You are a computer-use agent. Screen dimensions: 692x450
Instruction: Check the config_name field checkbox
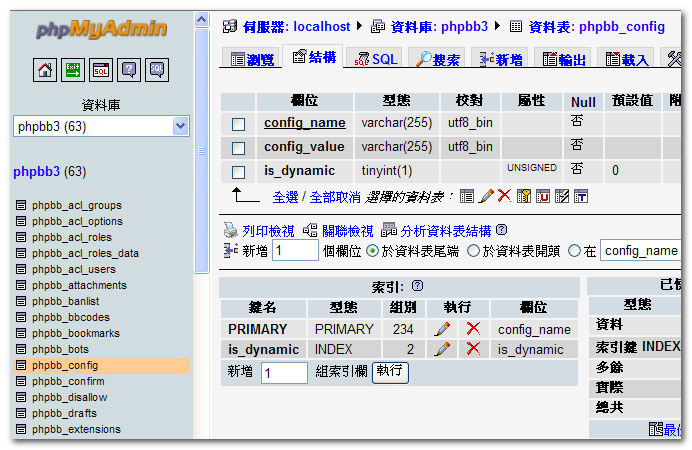(238, 124)
